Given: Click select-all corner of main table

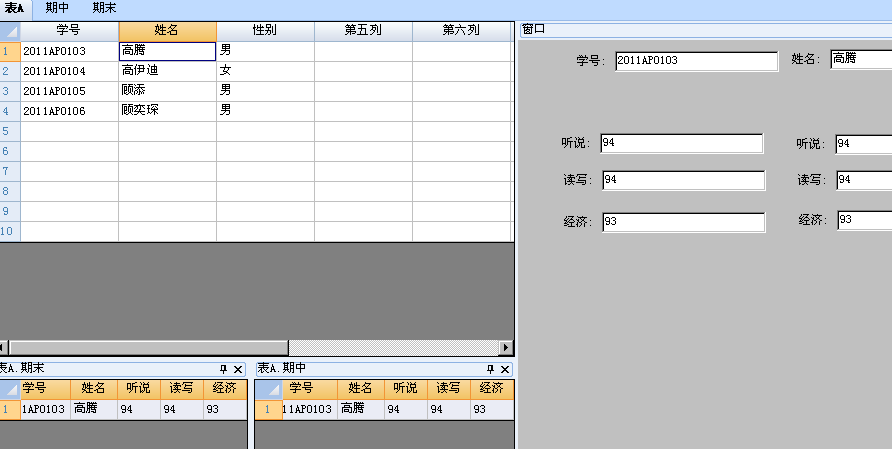Looking at the screenshot, I should pyautogui.click(x=10, y=31).
